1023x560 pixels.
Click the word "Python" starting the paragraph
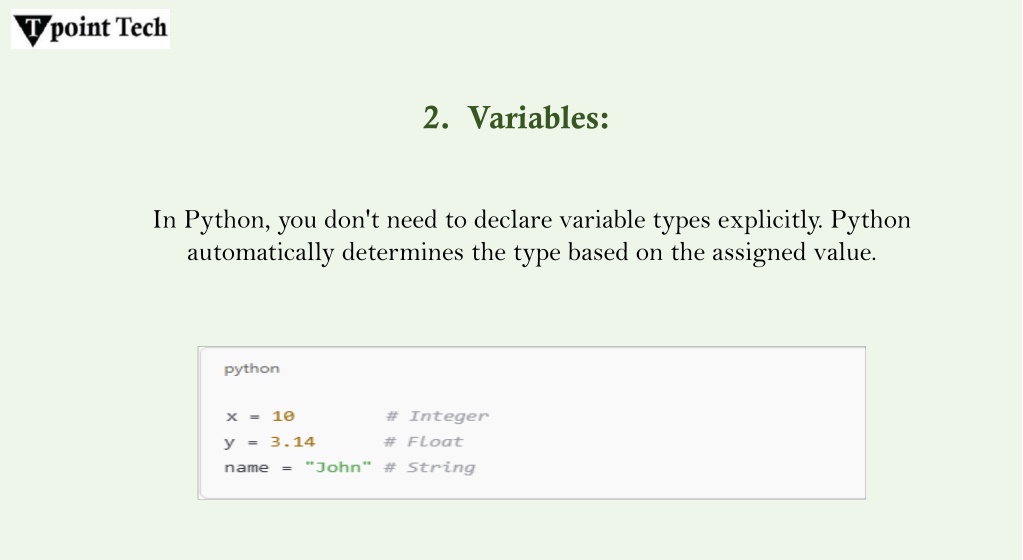(224, 220)
